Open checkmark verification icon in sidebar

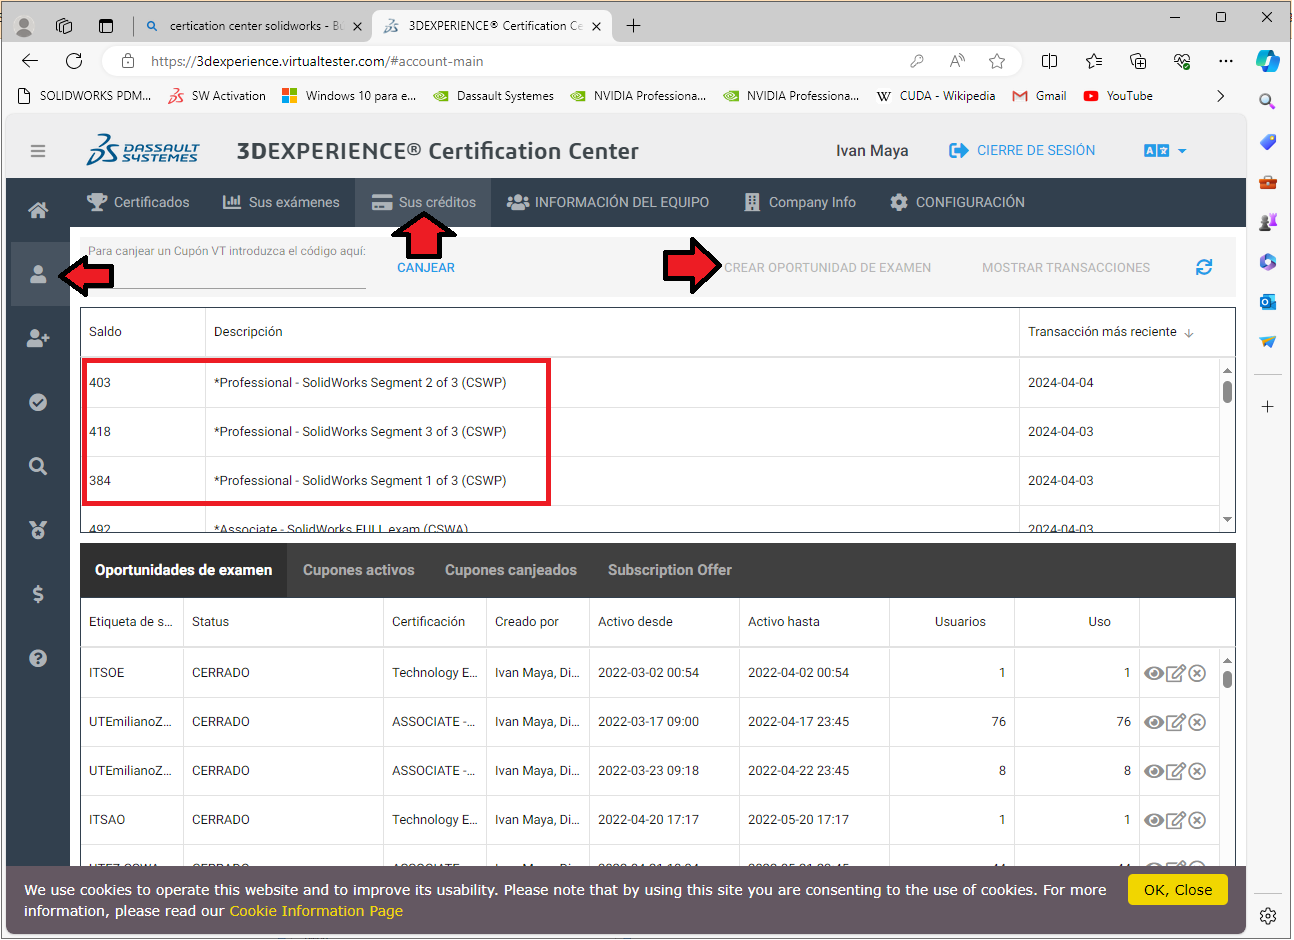[x=38, y=402]
